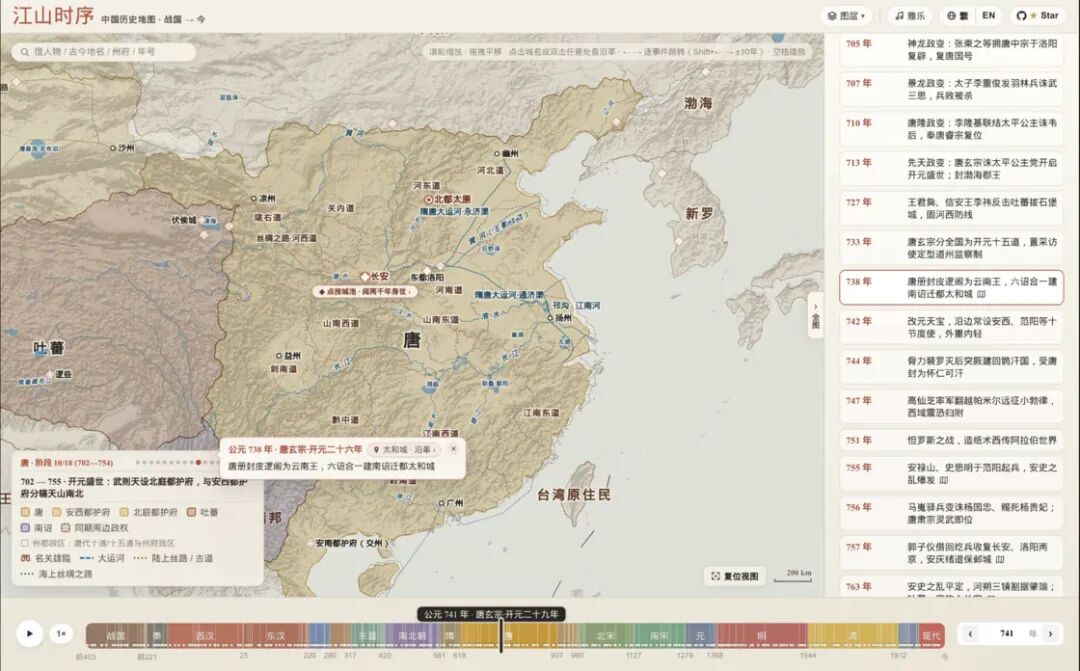Toggle the 南诏 legend color box
Image resolution: width=1080 pixels, height=671 pixels.
25,527
